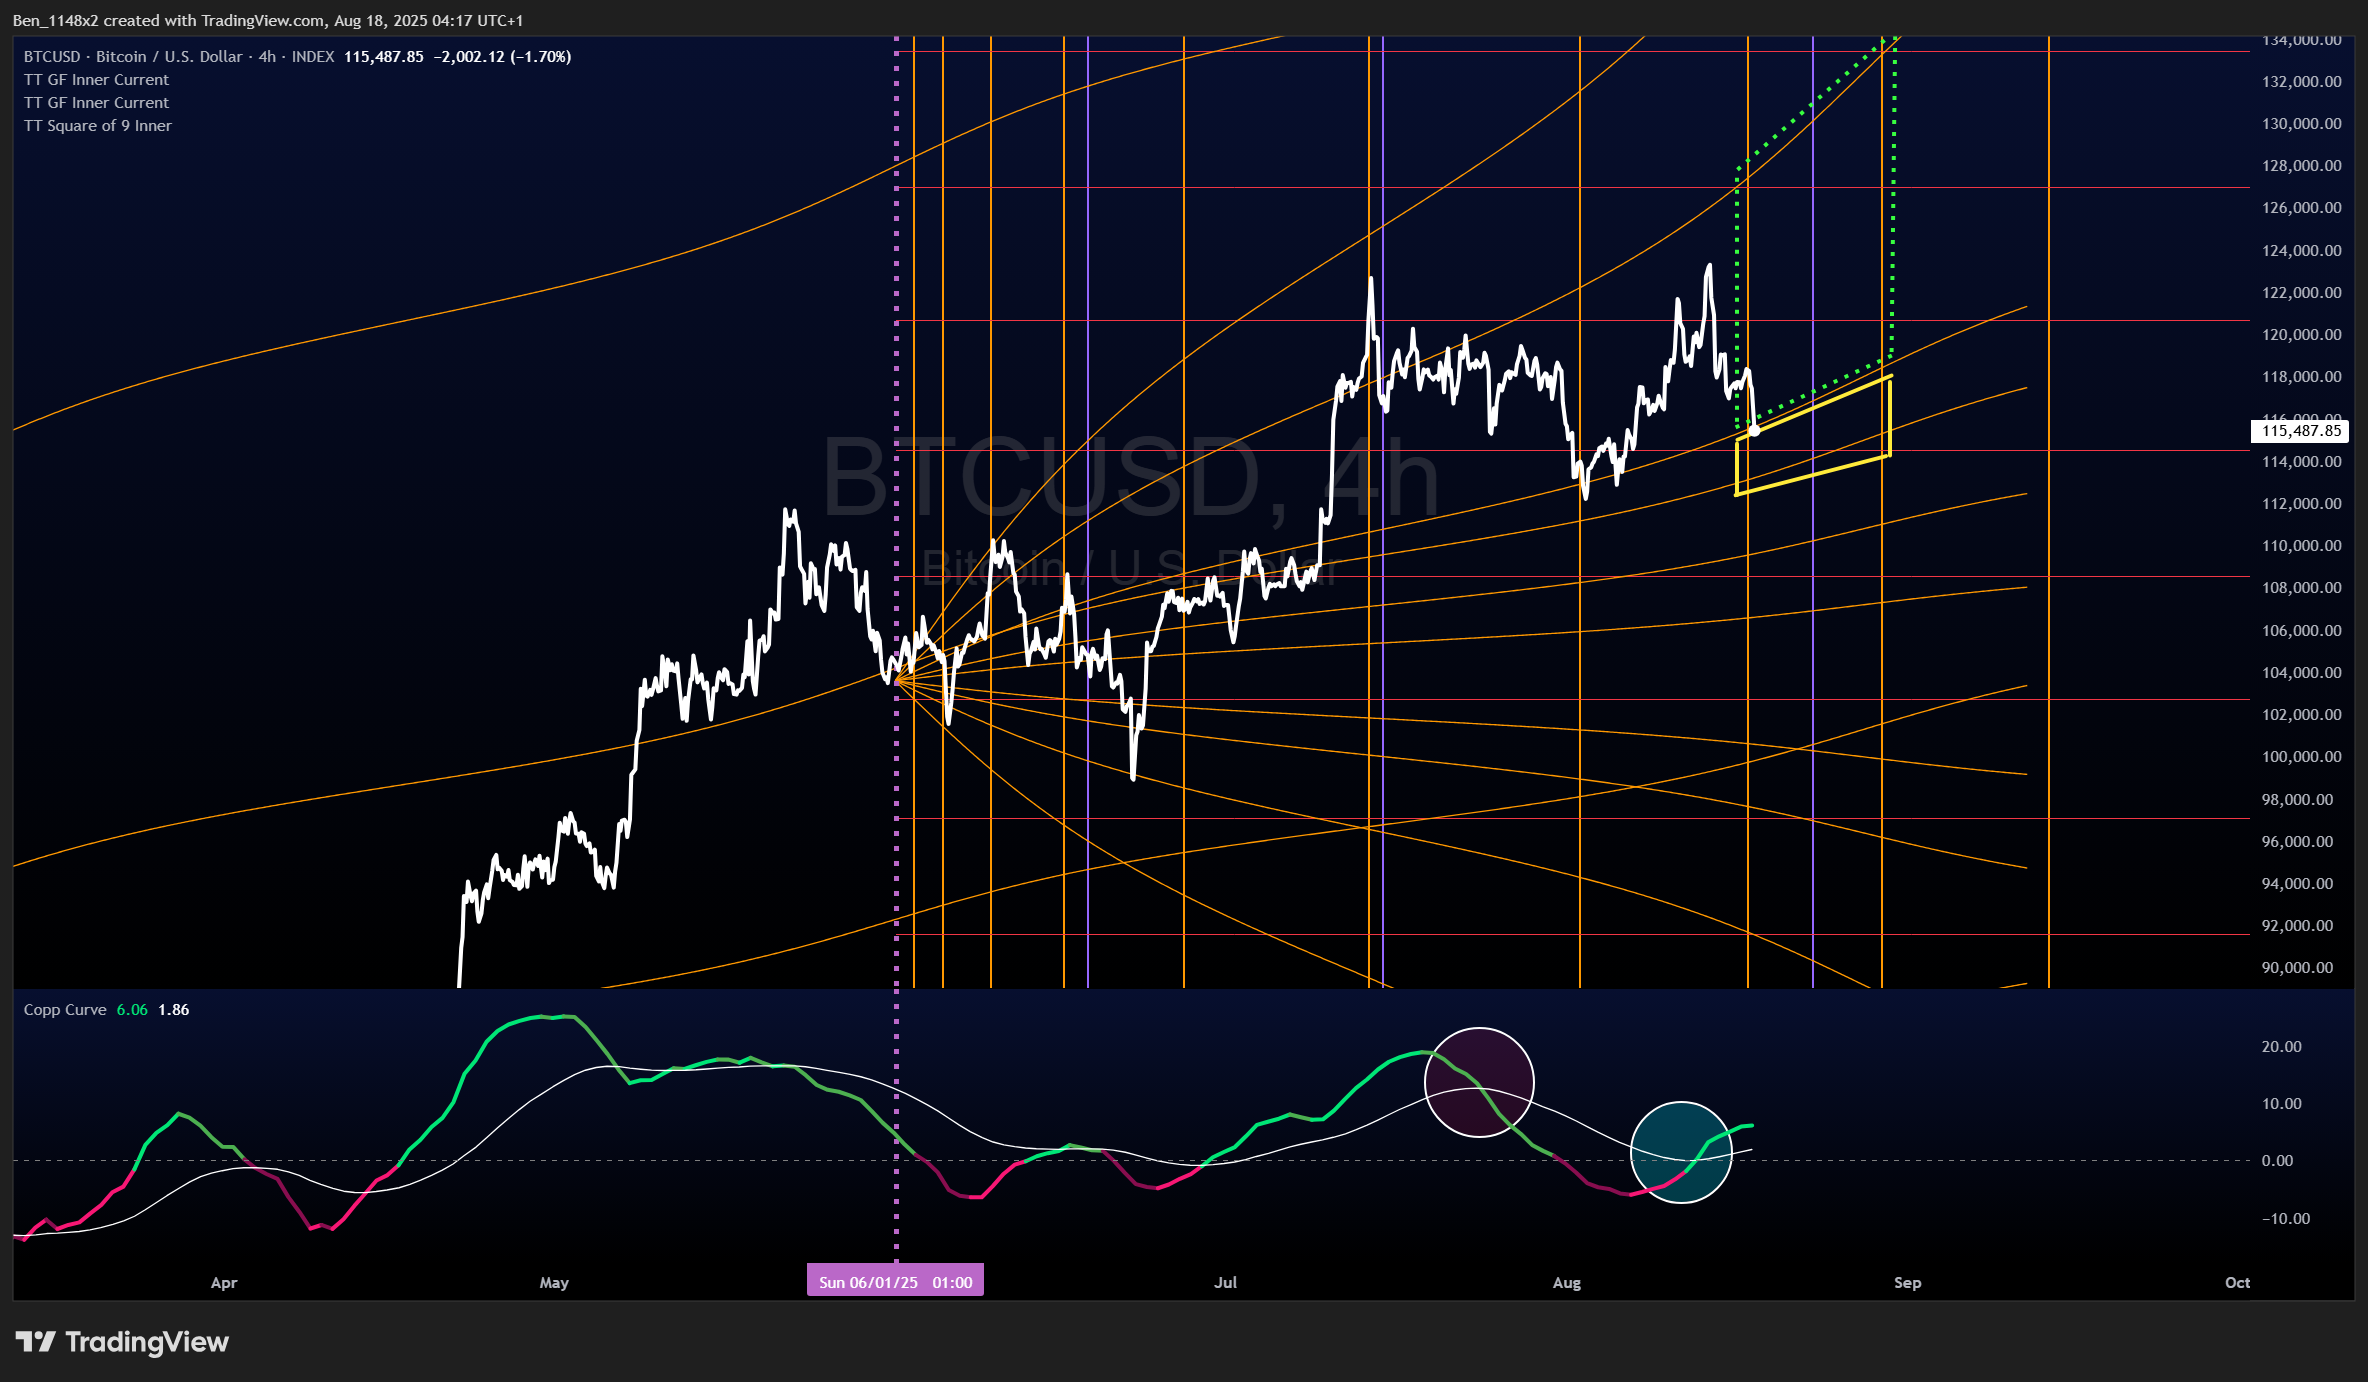Image resolution: width=2368 pixels, height=1382 pixels.
Task: Click the 100,000.00 level on the price scale
Action: click(x=2301, y=757)
